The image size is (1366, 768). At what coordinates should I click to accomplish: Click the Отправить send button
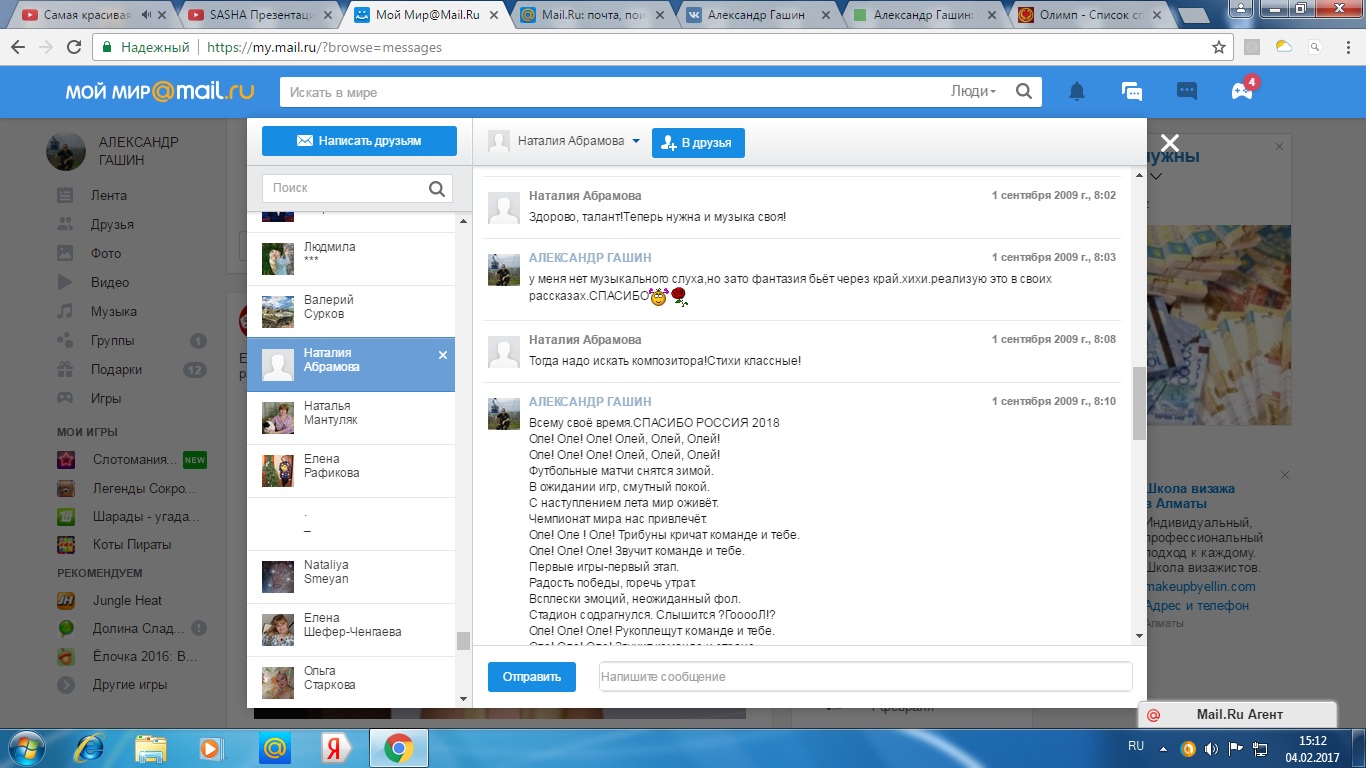[532, 677]
